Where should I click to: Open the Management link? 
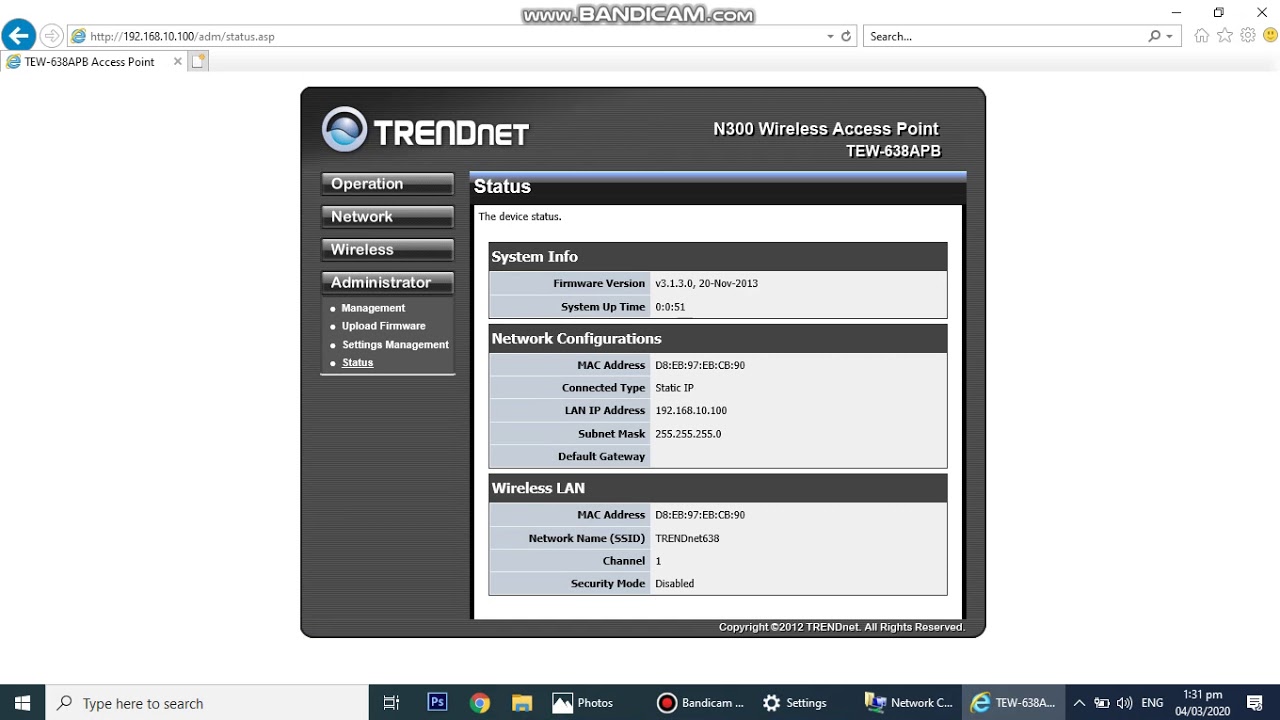click(373, 308)
